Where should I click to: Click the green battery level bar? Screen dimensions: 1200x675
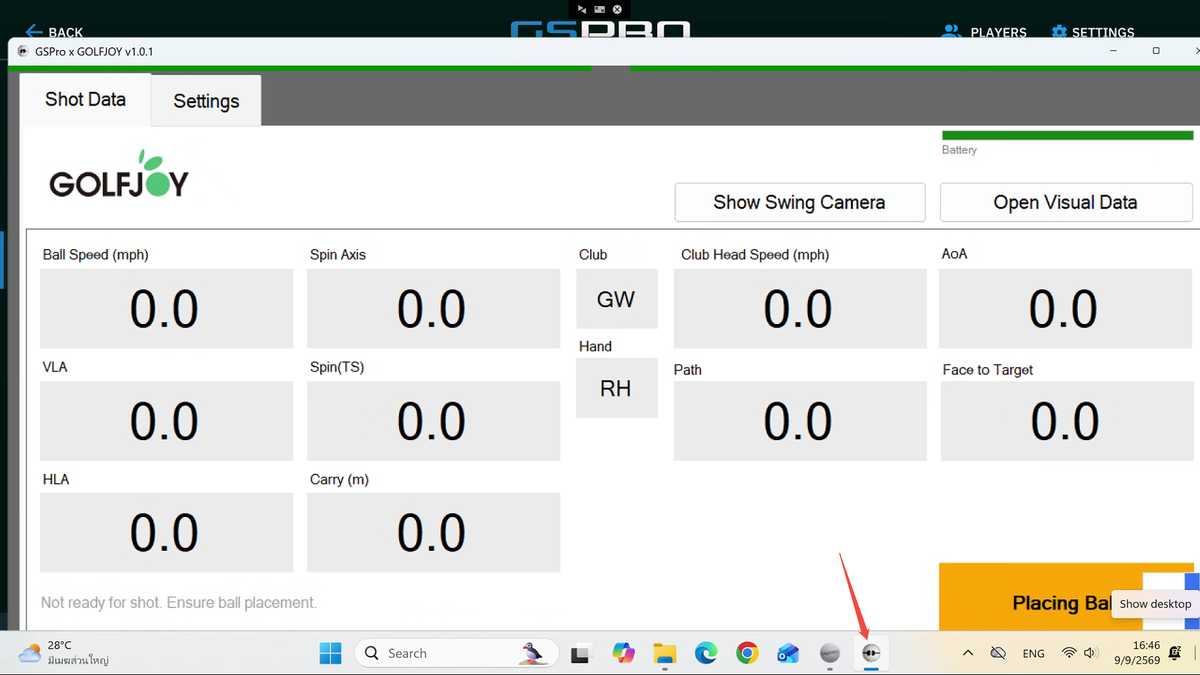coord(1067,135)
